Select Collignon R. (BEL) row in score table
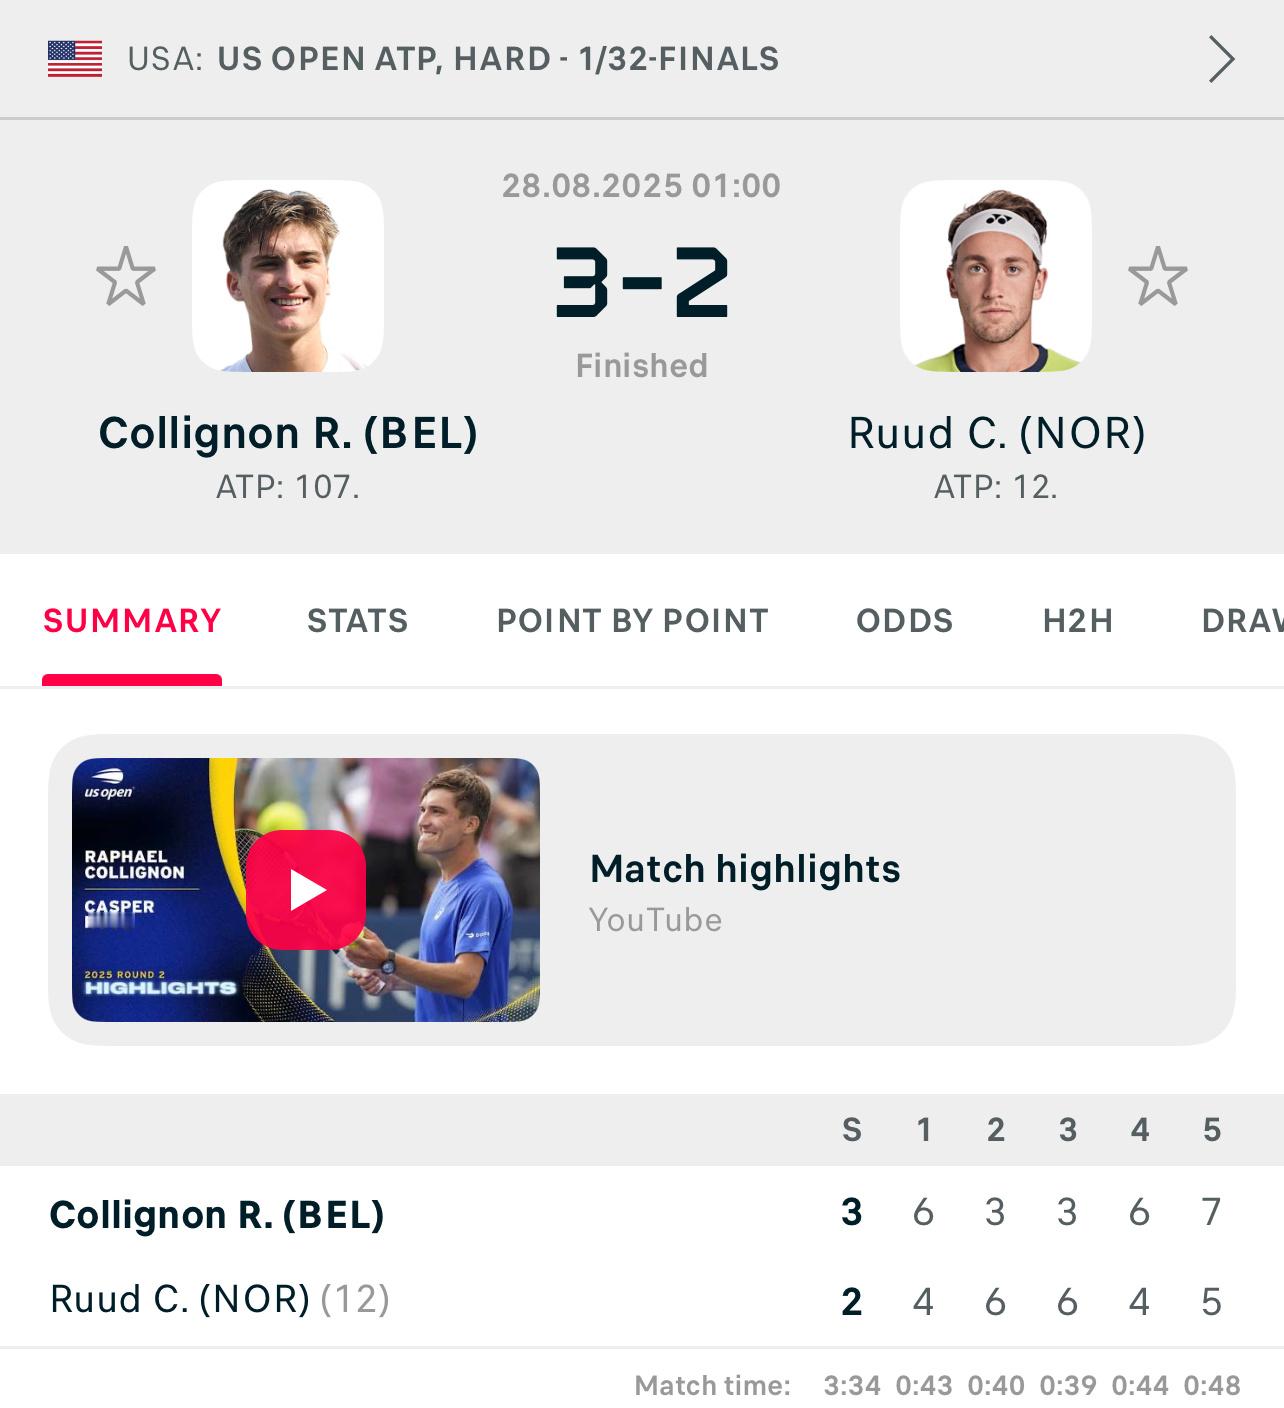1284x1408 pixels. tap(642, 1213)
